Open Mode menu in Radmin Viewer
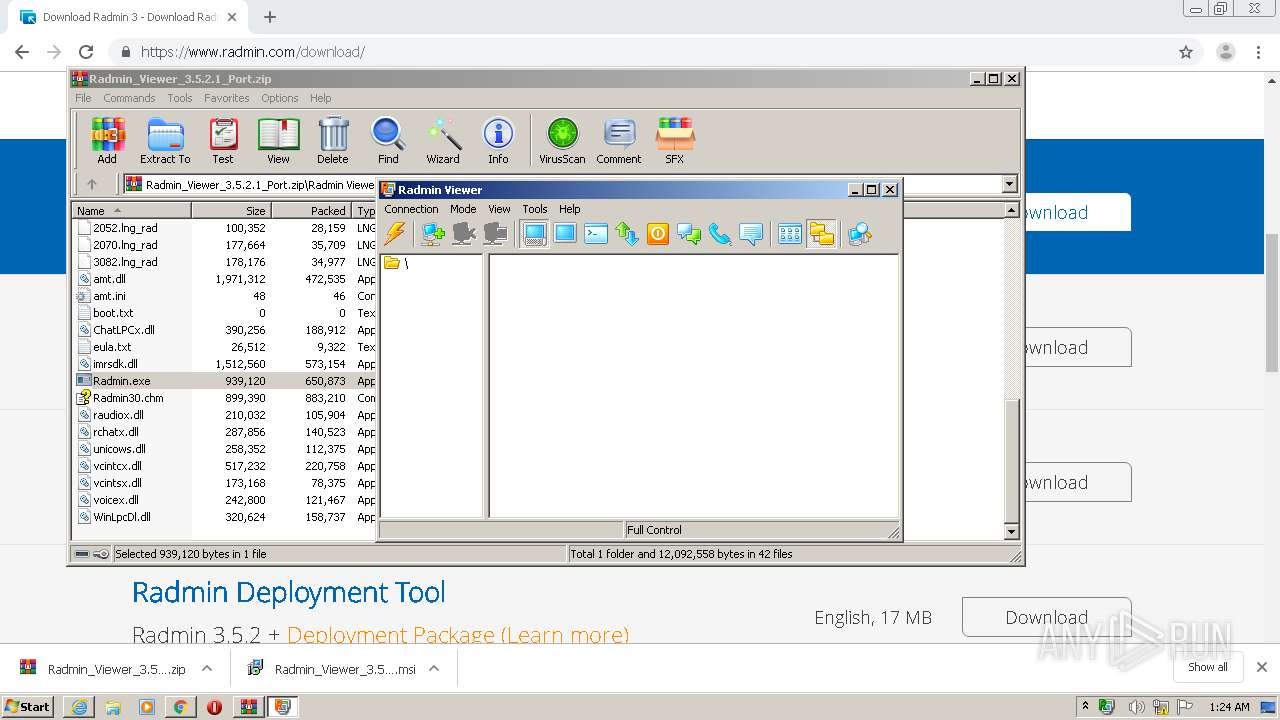The width and height of the screenshot is (1280, 720). (463, 209)
